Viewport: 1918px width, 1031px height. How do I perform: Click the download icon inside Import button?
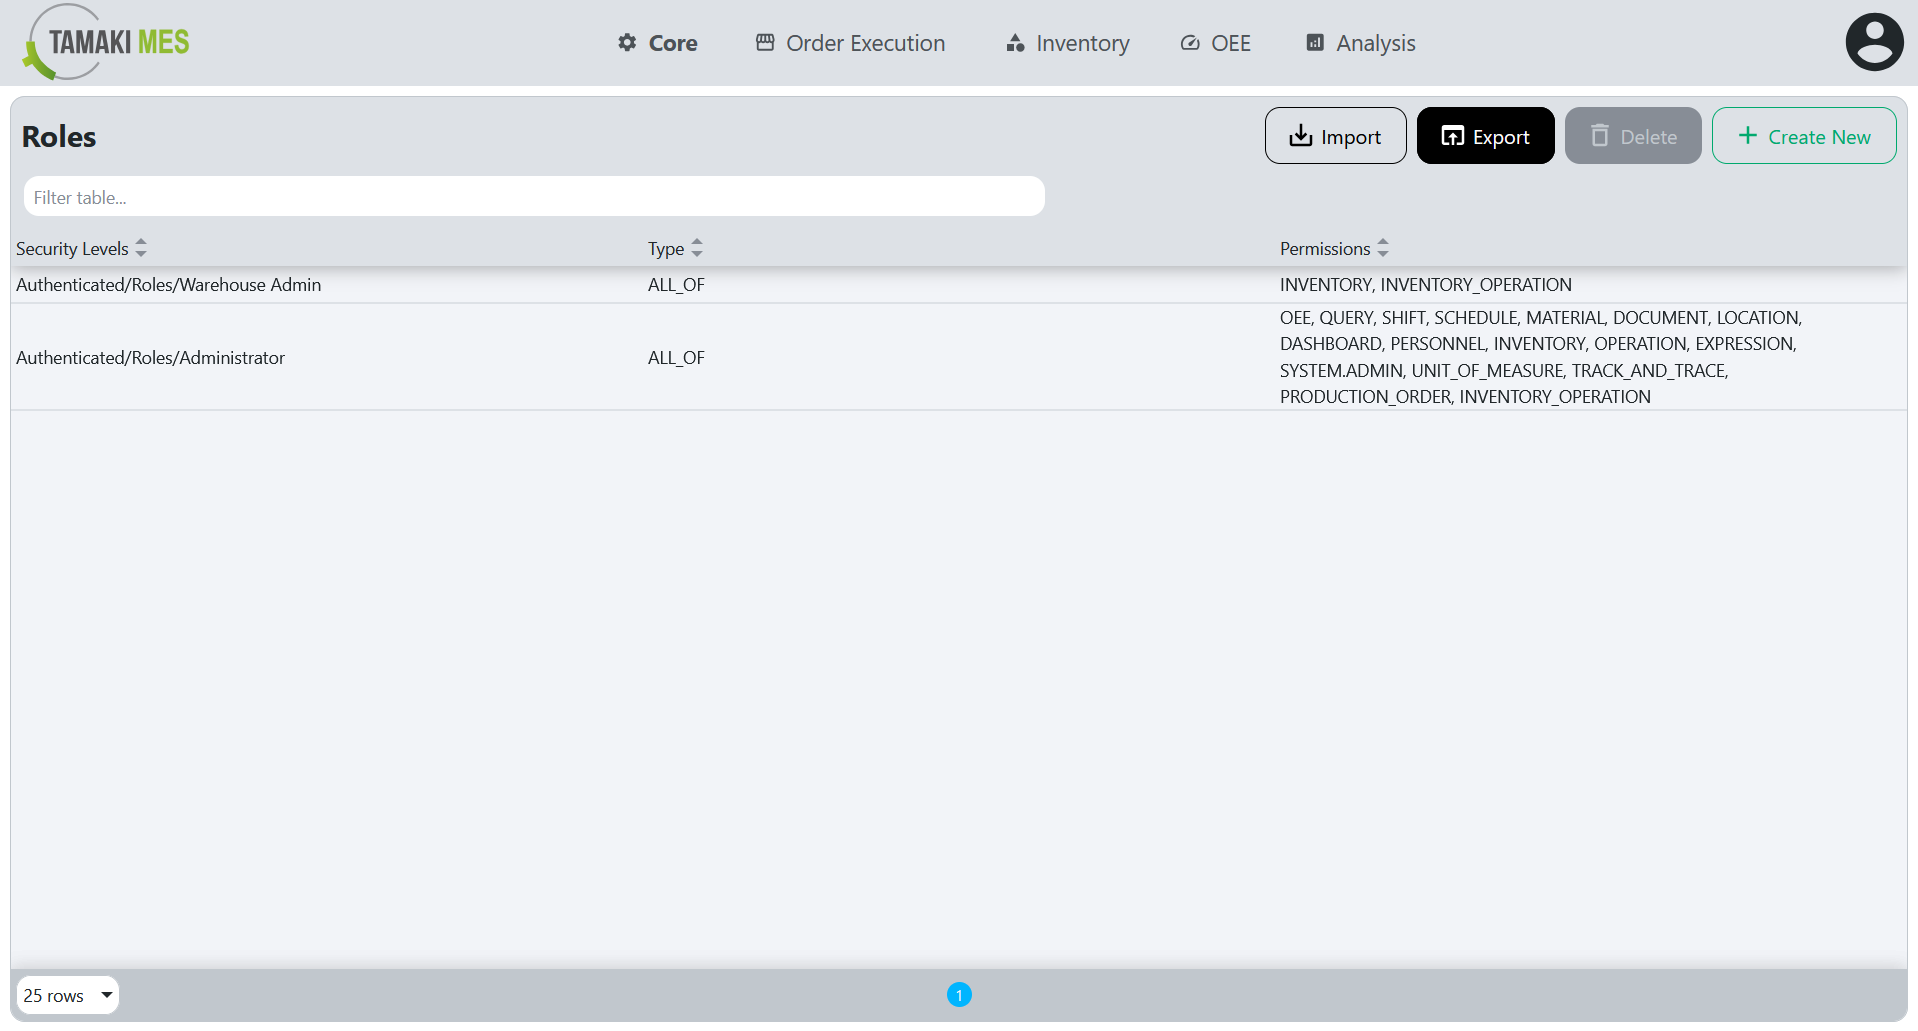[x=1302, y=135]
